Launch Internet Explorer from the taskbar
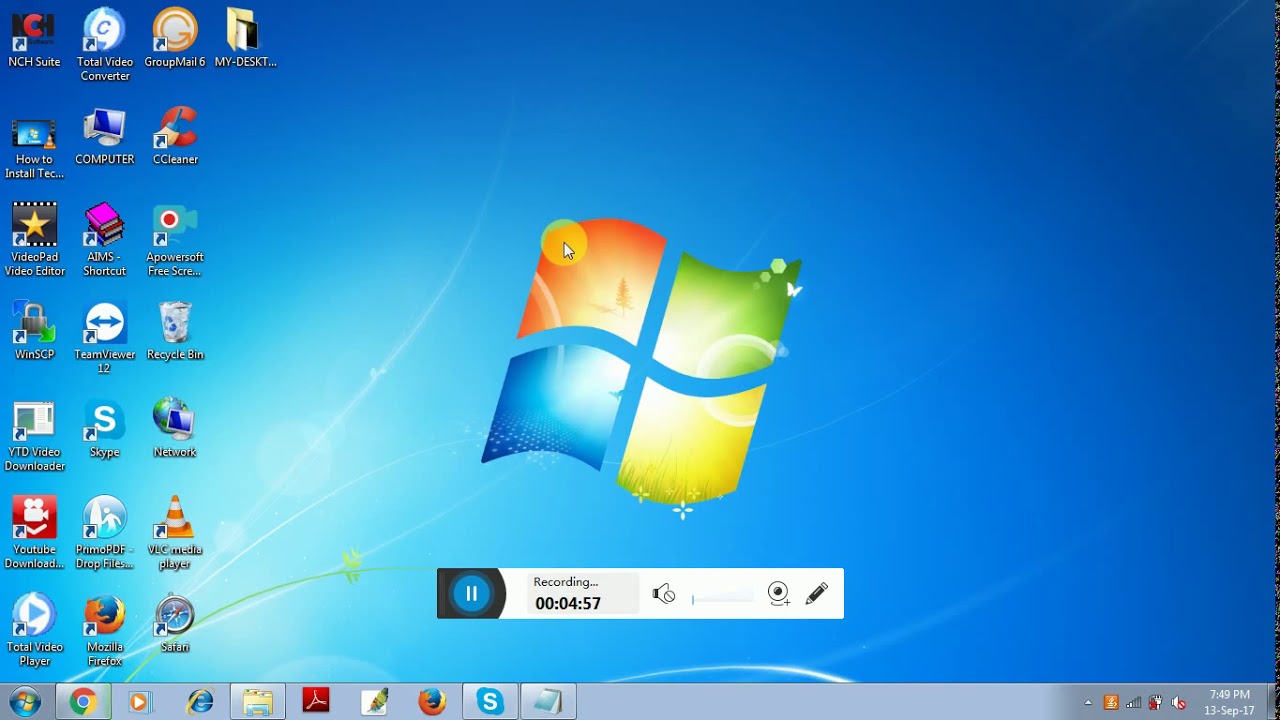Viewport: 1280px width, 720px height. 200,702
